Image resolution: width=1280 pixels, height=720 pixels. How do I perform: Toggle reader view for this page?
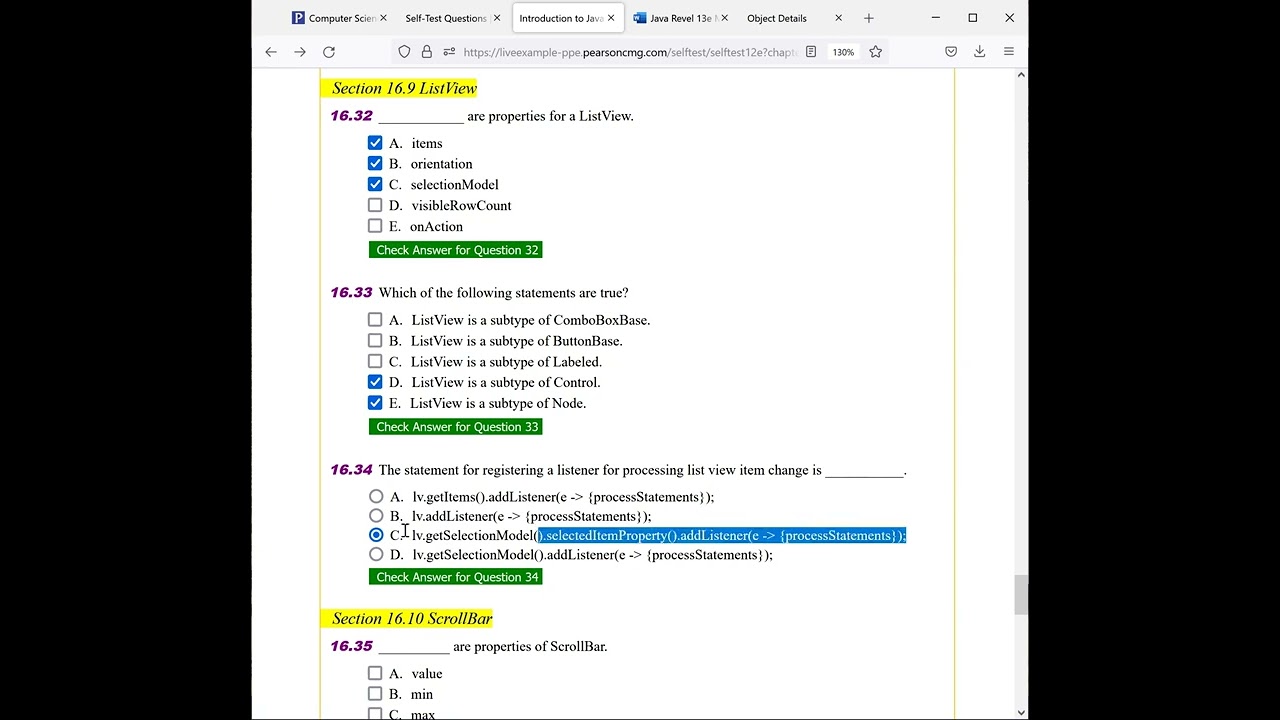coord(811,52)
